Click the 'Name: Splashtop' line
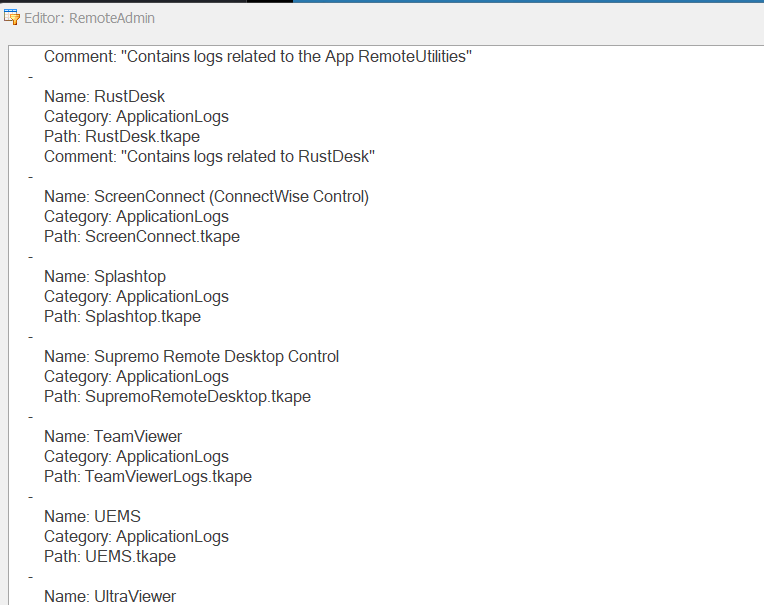 coord(105,276)
